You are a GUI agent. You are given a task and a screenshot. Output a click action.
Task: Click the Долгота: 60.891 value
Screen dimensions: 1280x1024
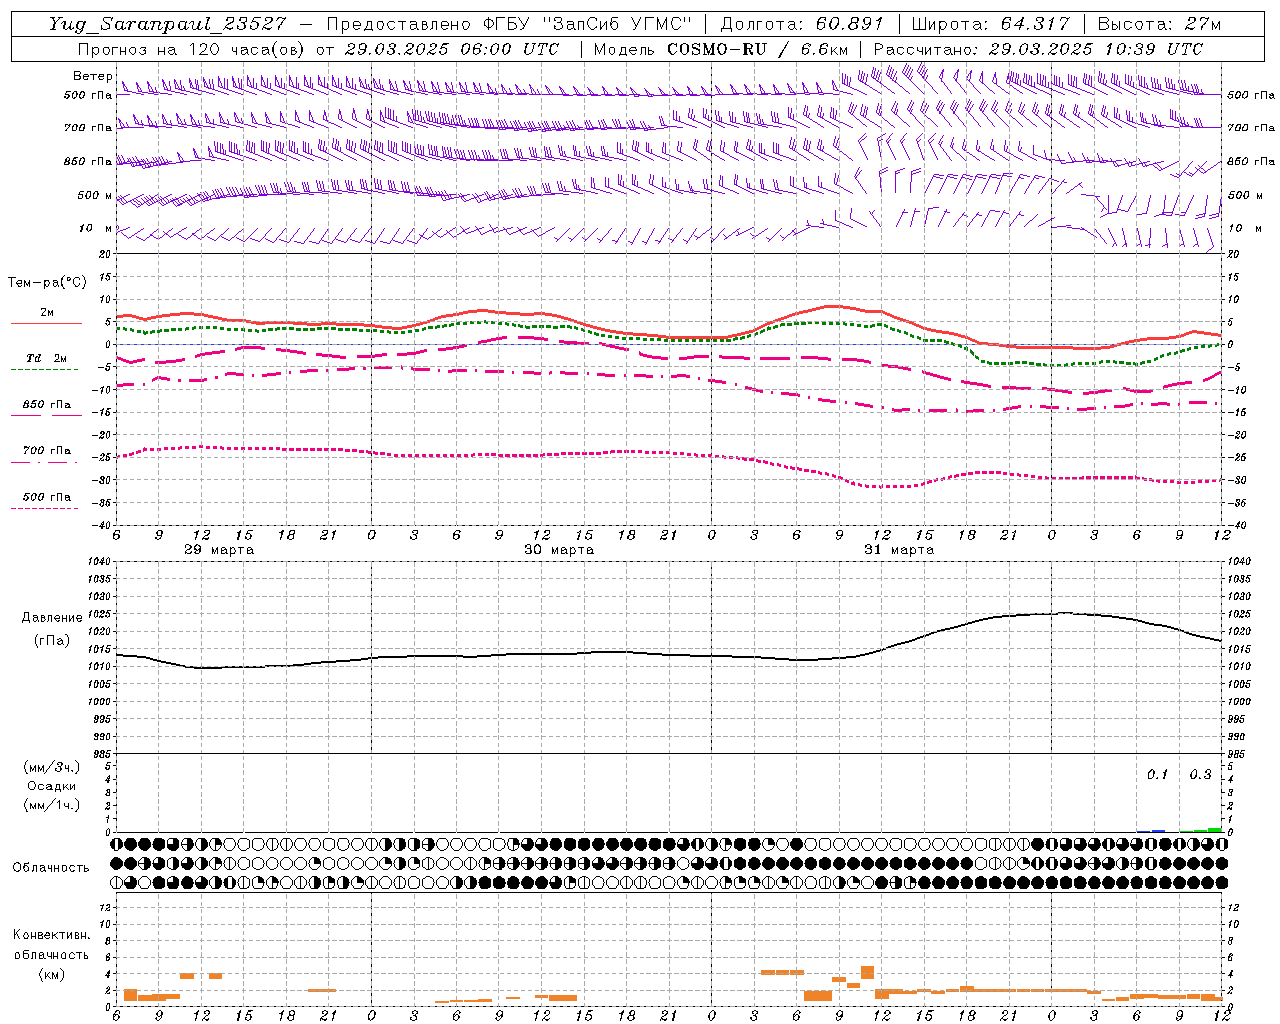point(802,24)
